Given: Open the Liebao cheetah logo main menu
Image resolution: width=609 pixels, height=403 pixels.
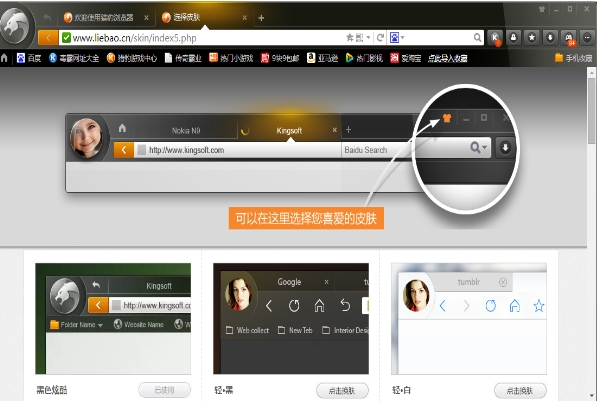Looking at the screenshot, I should 16,25.
